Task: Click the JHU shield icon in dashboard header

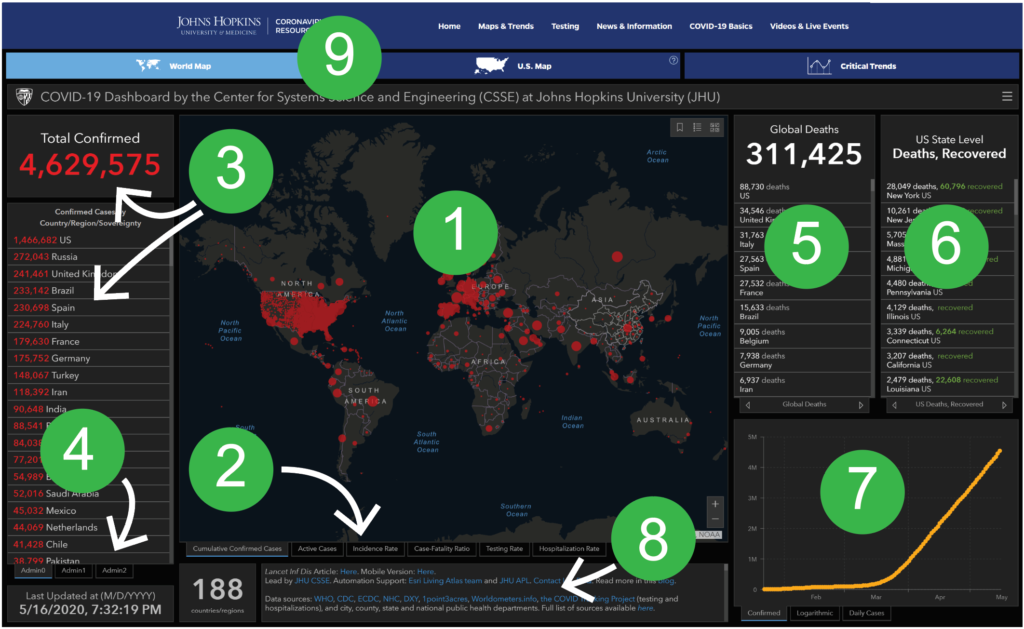Action: pyautogui.click(x=24, y=97)
